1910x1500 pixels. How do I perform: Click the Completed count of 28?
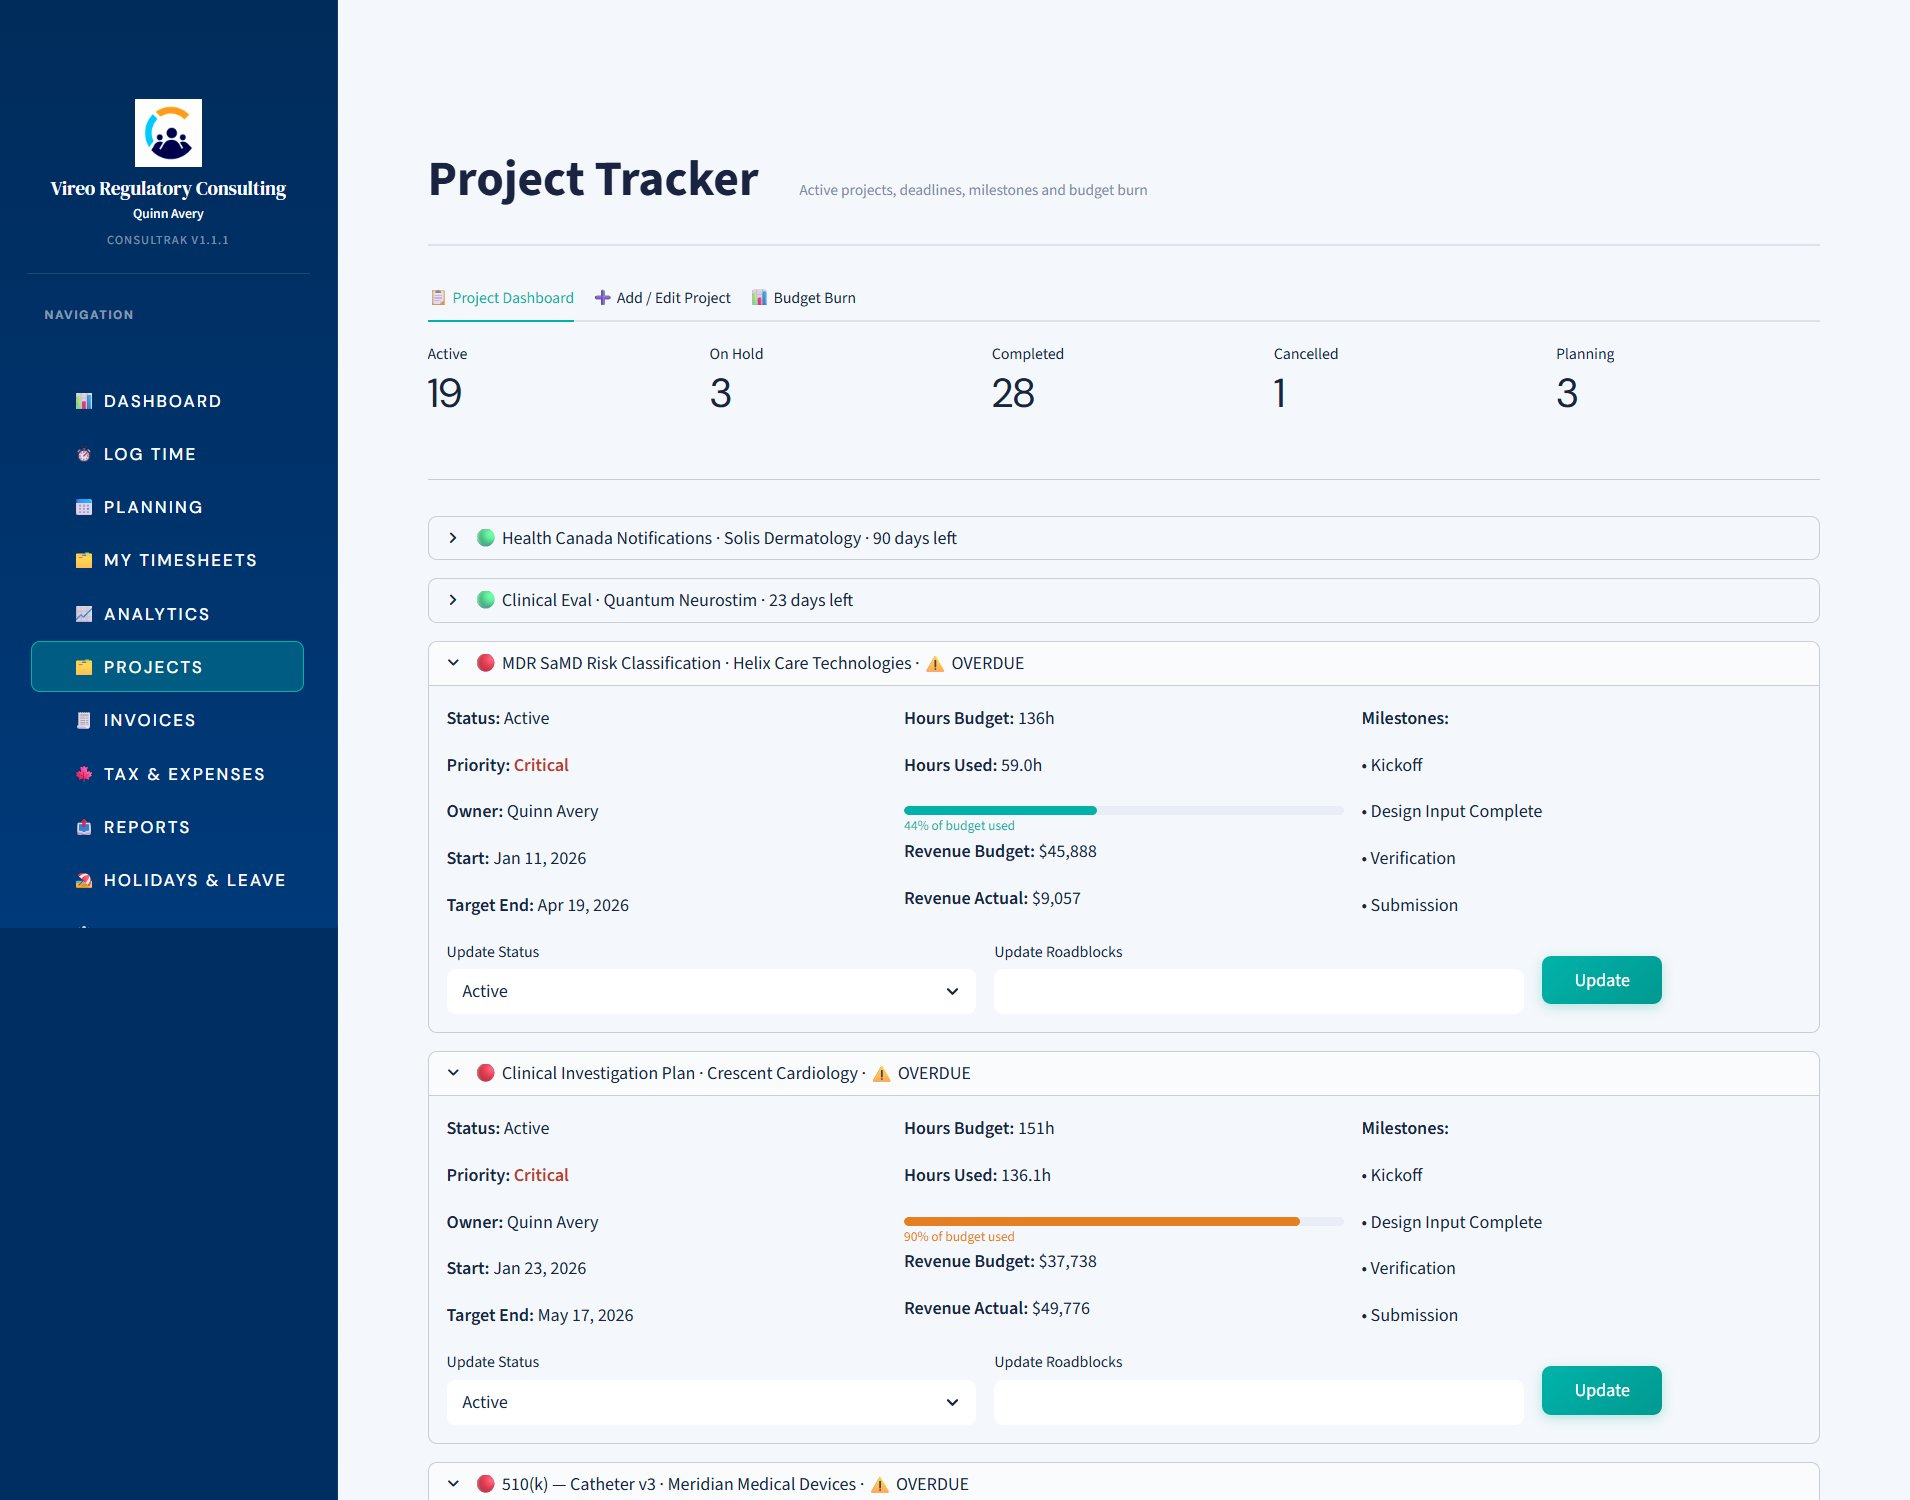tap(1013, 393)
